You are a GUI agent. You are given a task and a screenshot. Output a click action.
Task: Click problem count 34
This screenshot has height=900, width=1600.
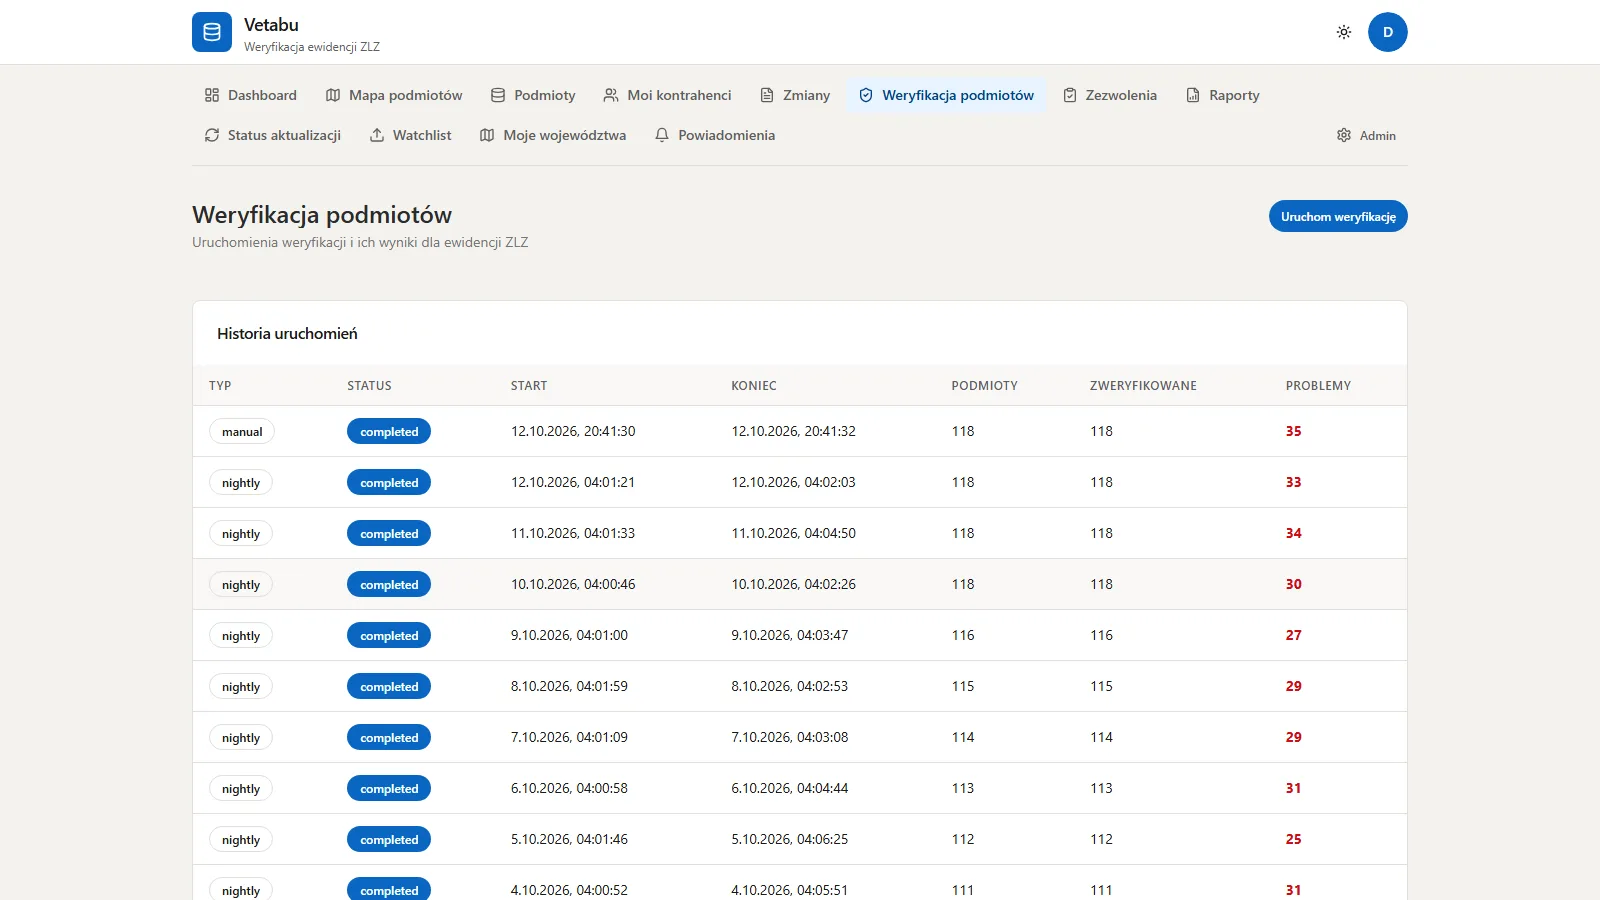pyautogui.click(x=1293, y=533)
